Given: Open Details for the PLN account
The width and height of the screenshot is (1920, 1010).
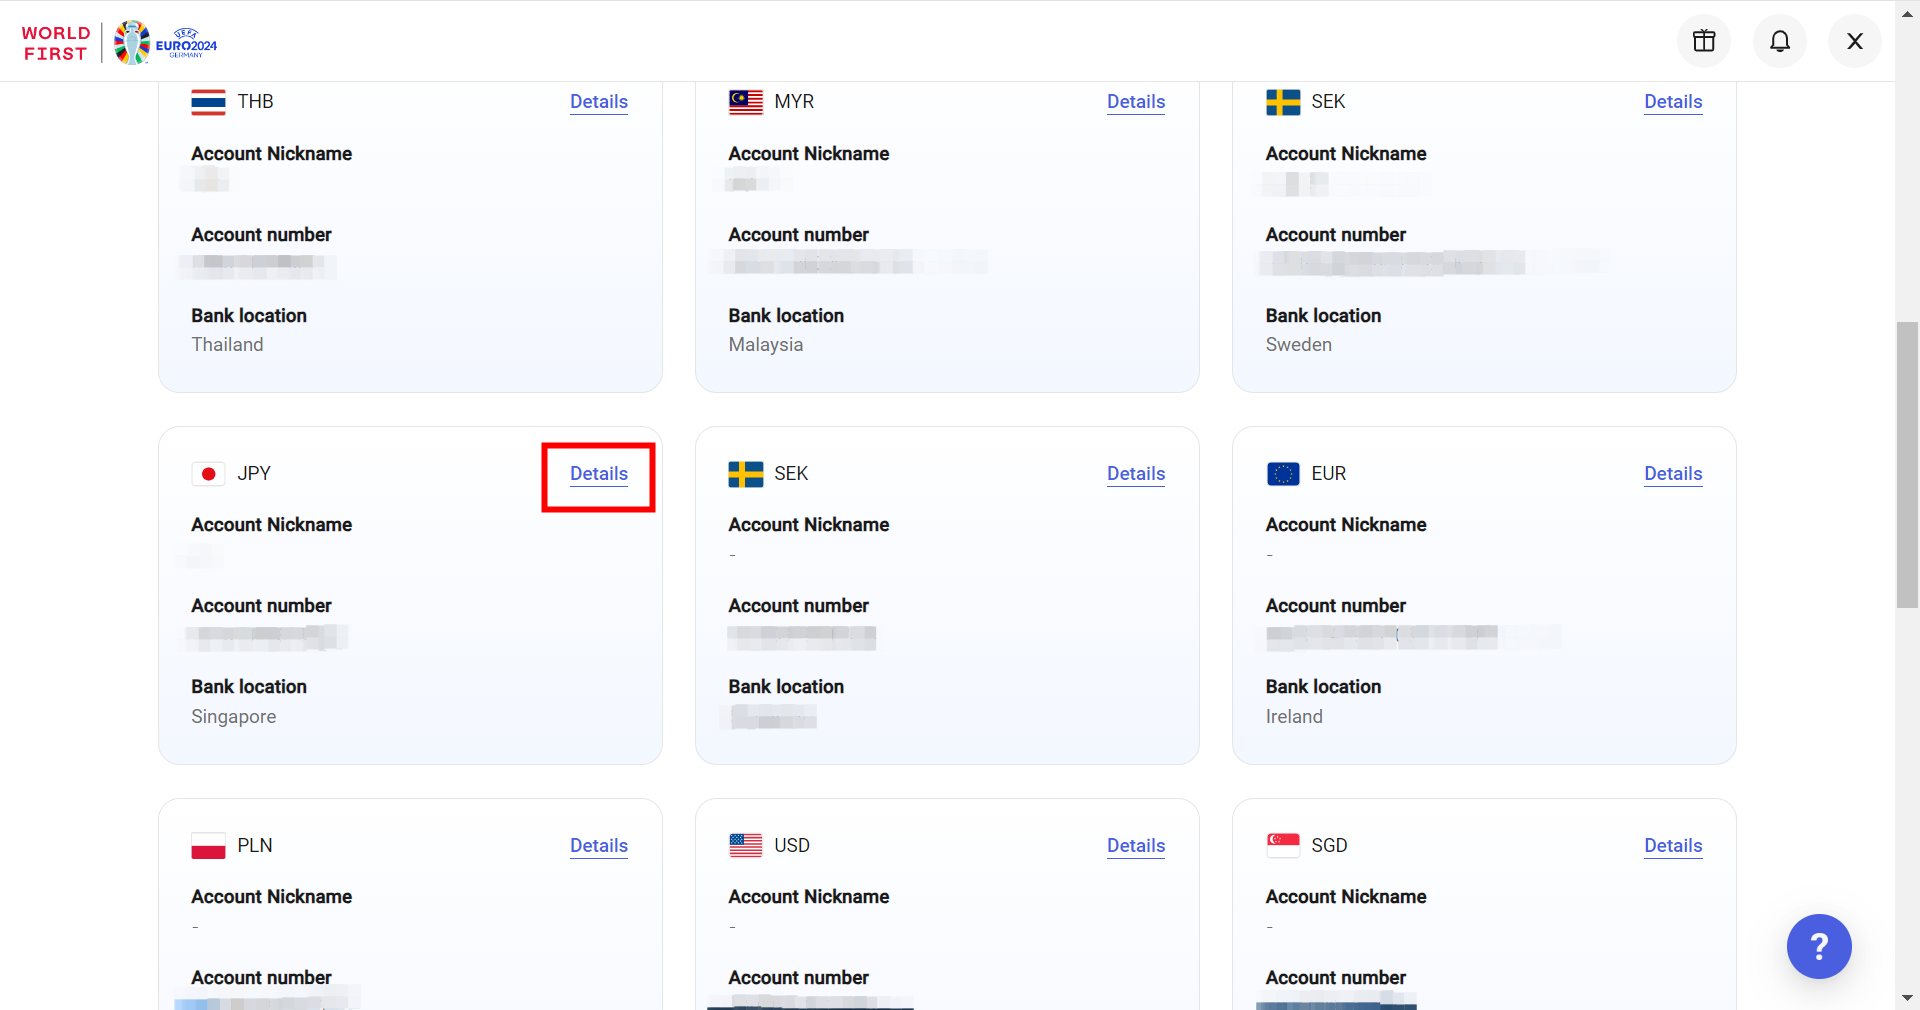Looking at the screenshot, I should (599, 846).
